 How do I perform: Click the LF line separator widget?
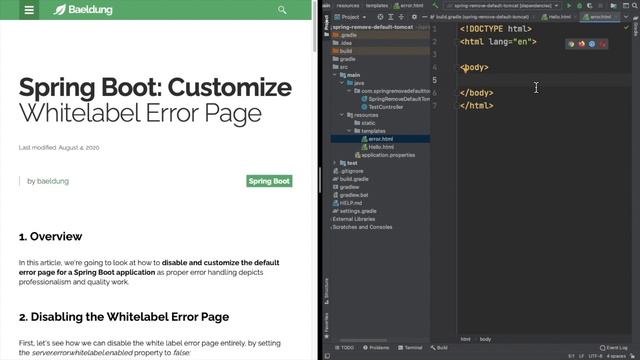[x=581, y=356]
